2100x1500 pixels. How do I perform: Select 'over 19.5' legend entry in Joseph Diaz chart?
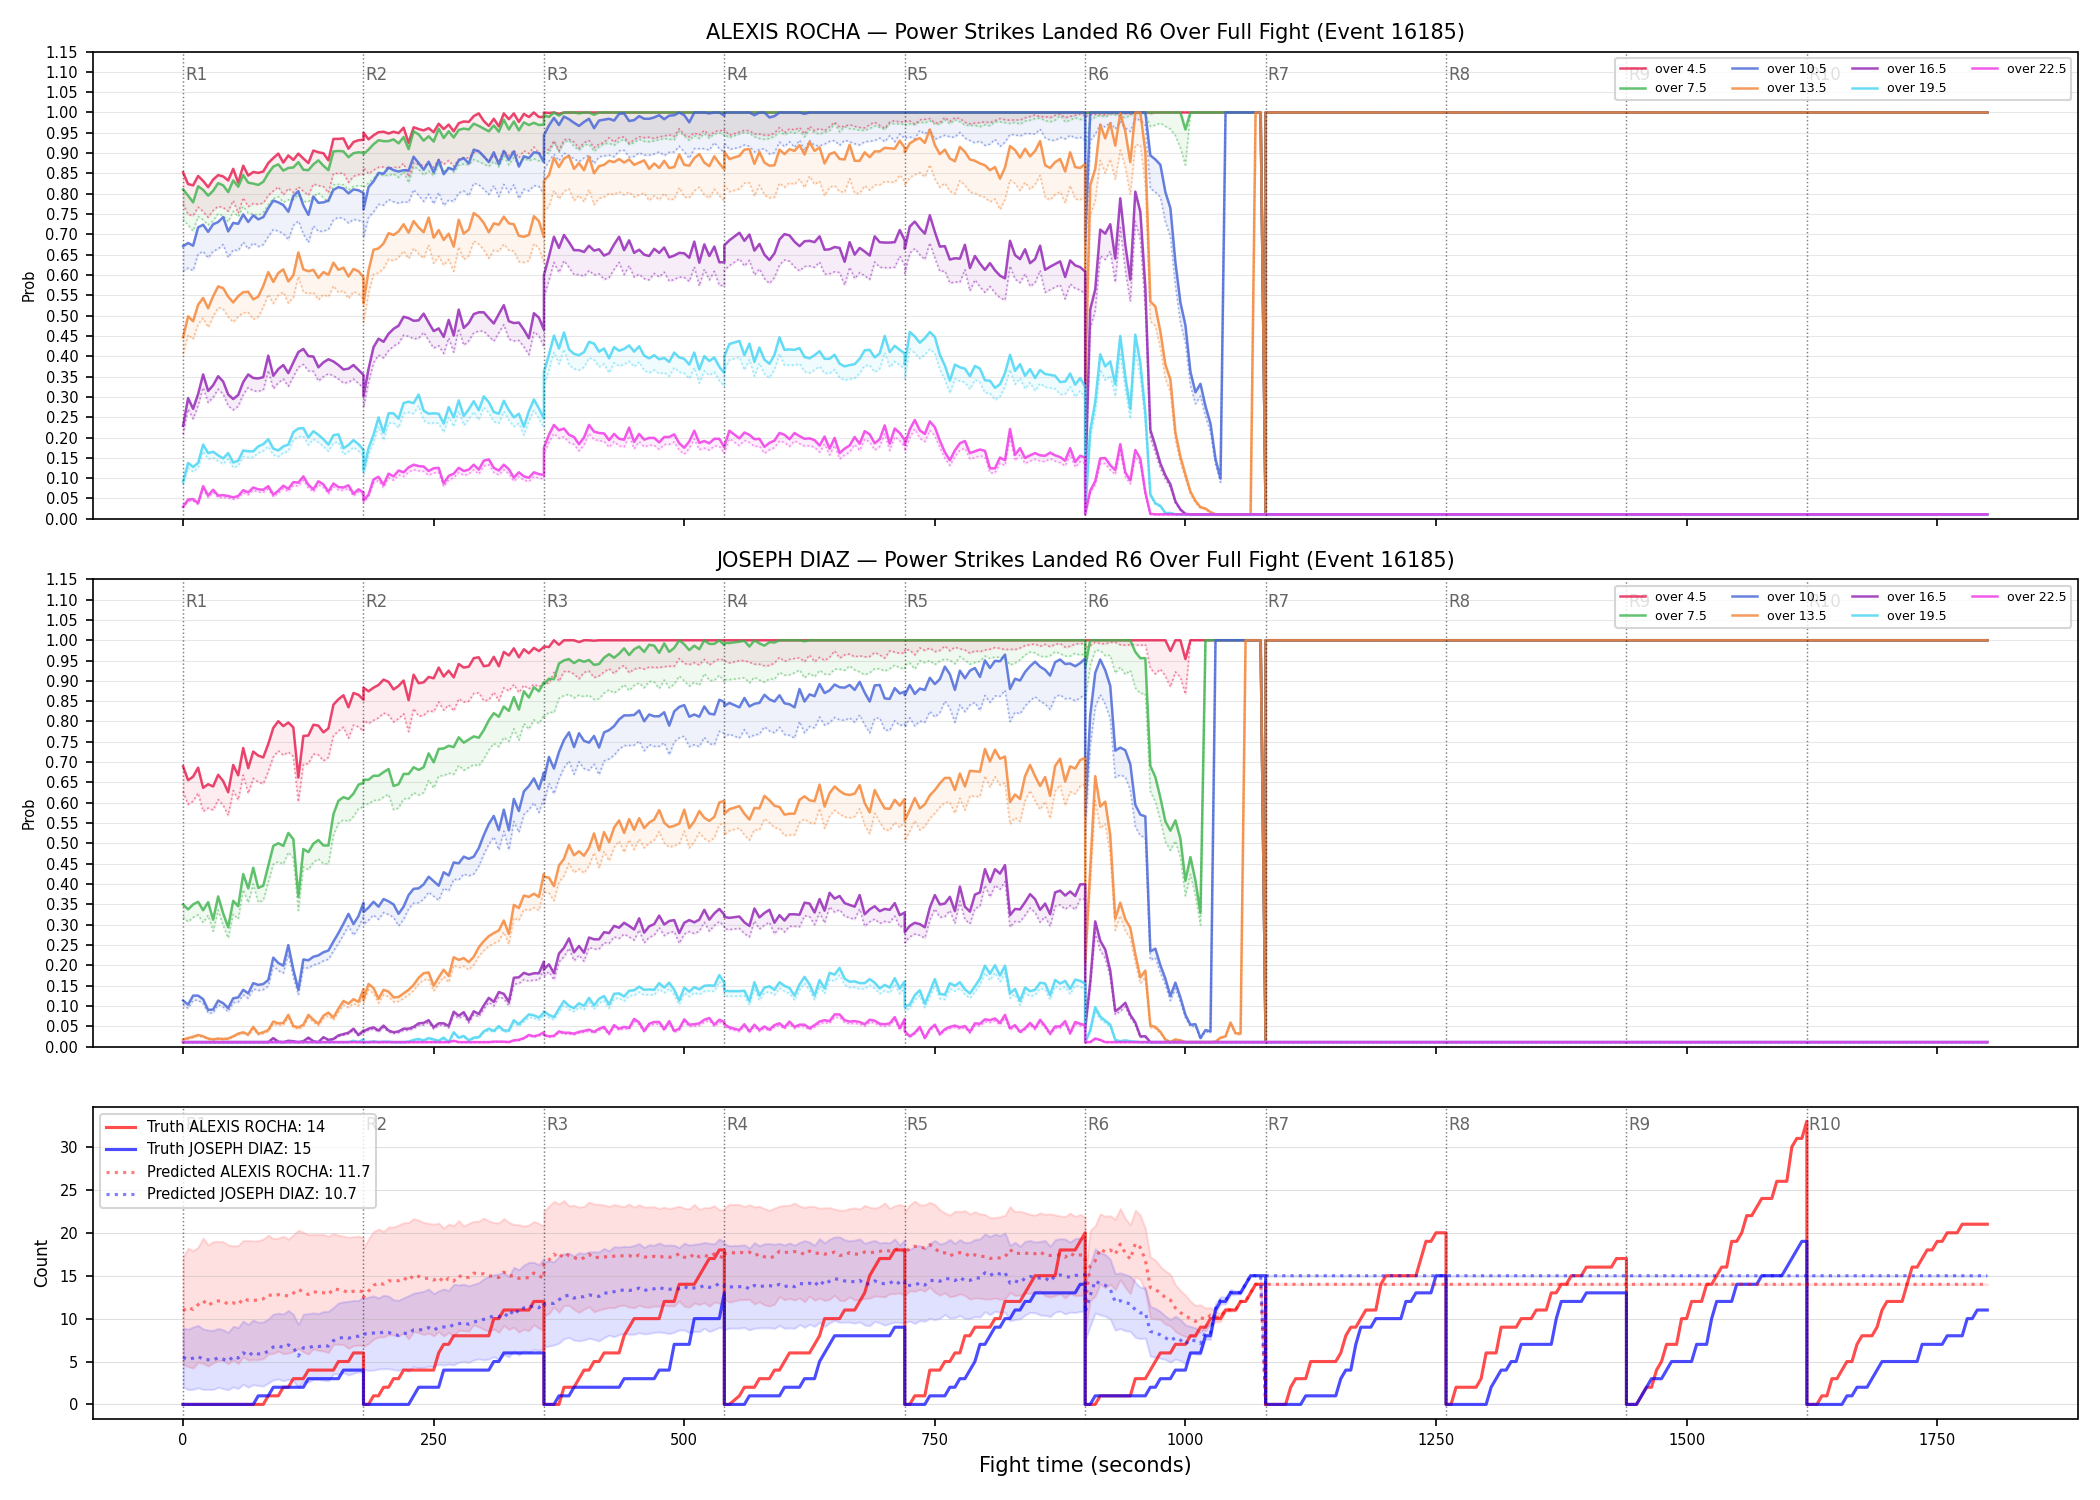click(1899, 616)
